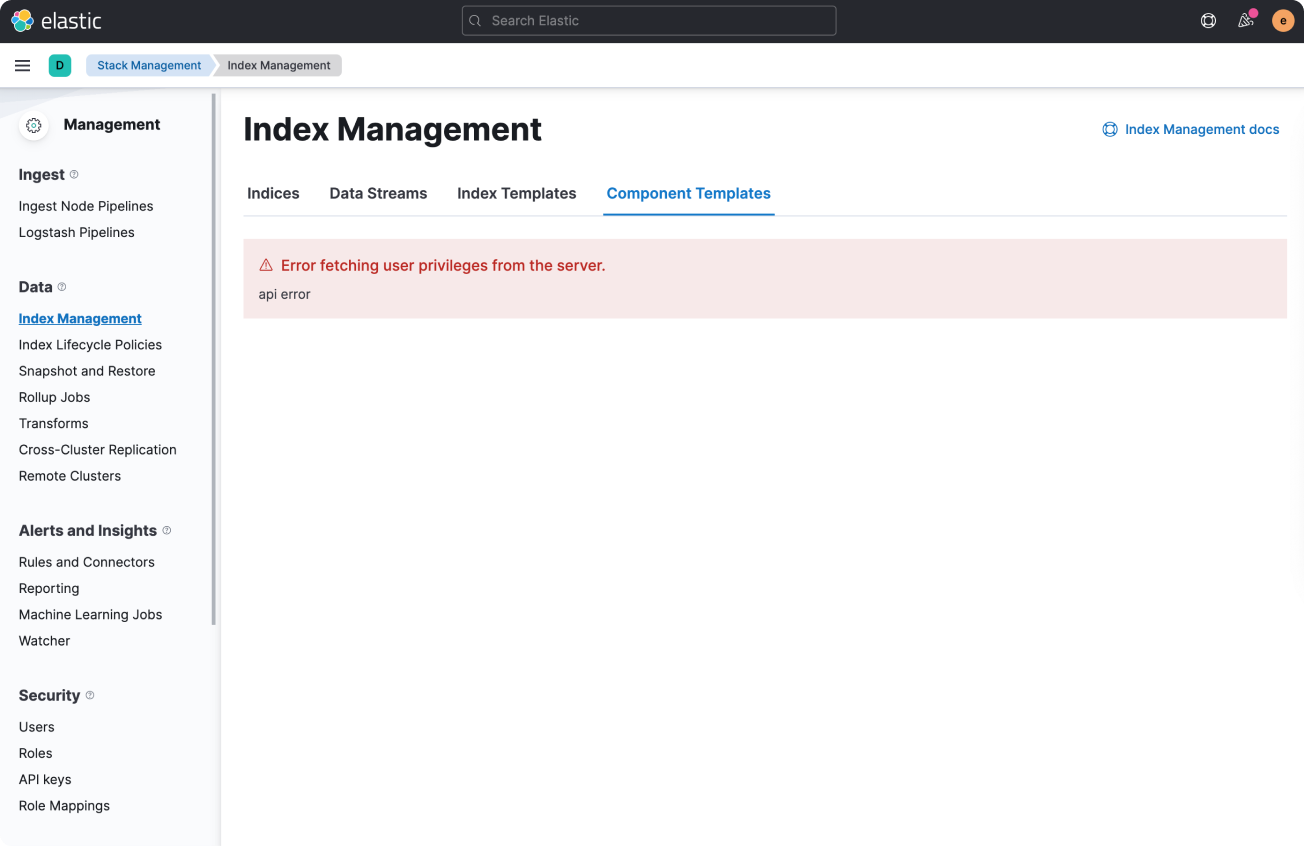Click the Management gear icon
Viewport: 1304px width, 846px height.
33,124
